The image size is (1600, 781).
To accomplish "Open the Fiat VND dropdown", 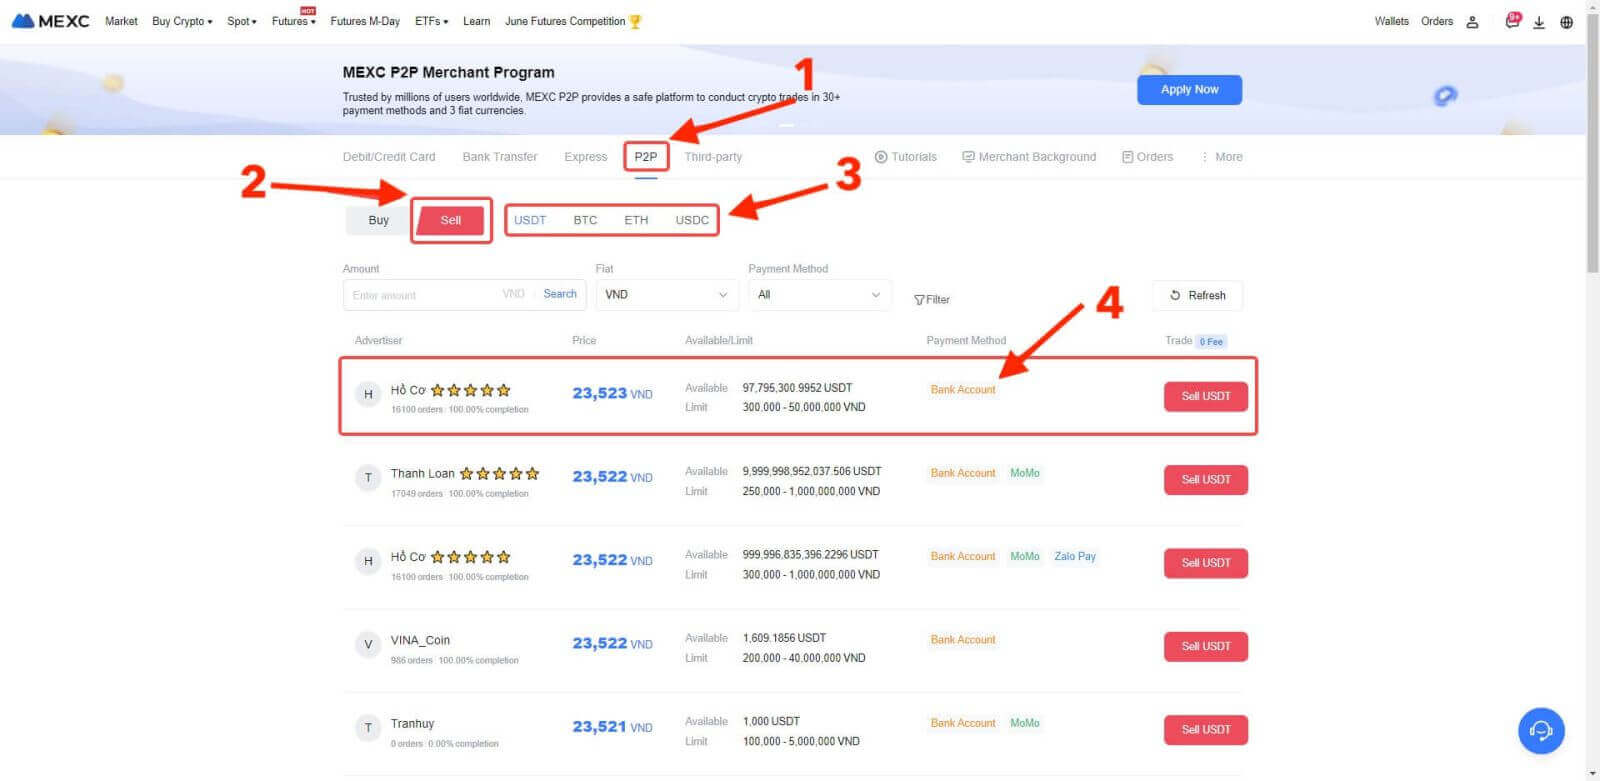I will click(x=666, y=295).
